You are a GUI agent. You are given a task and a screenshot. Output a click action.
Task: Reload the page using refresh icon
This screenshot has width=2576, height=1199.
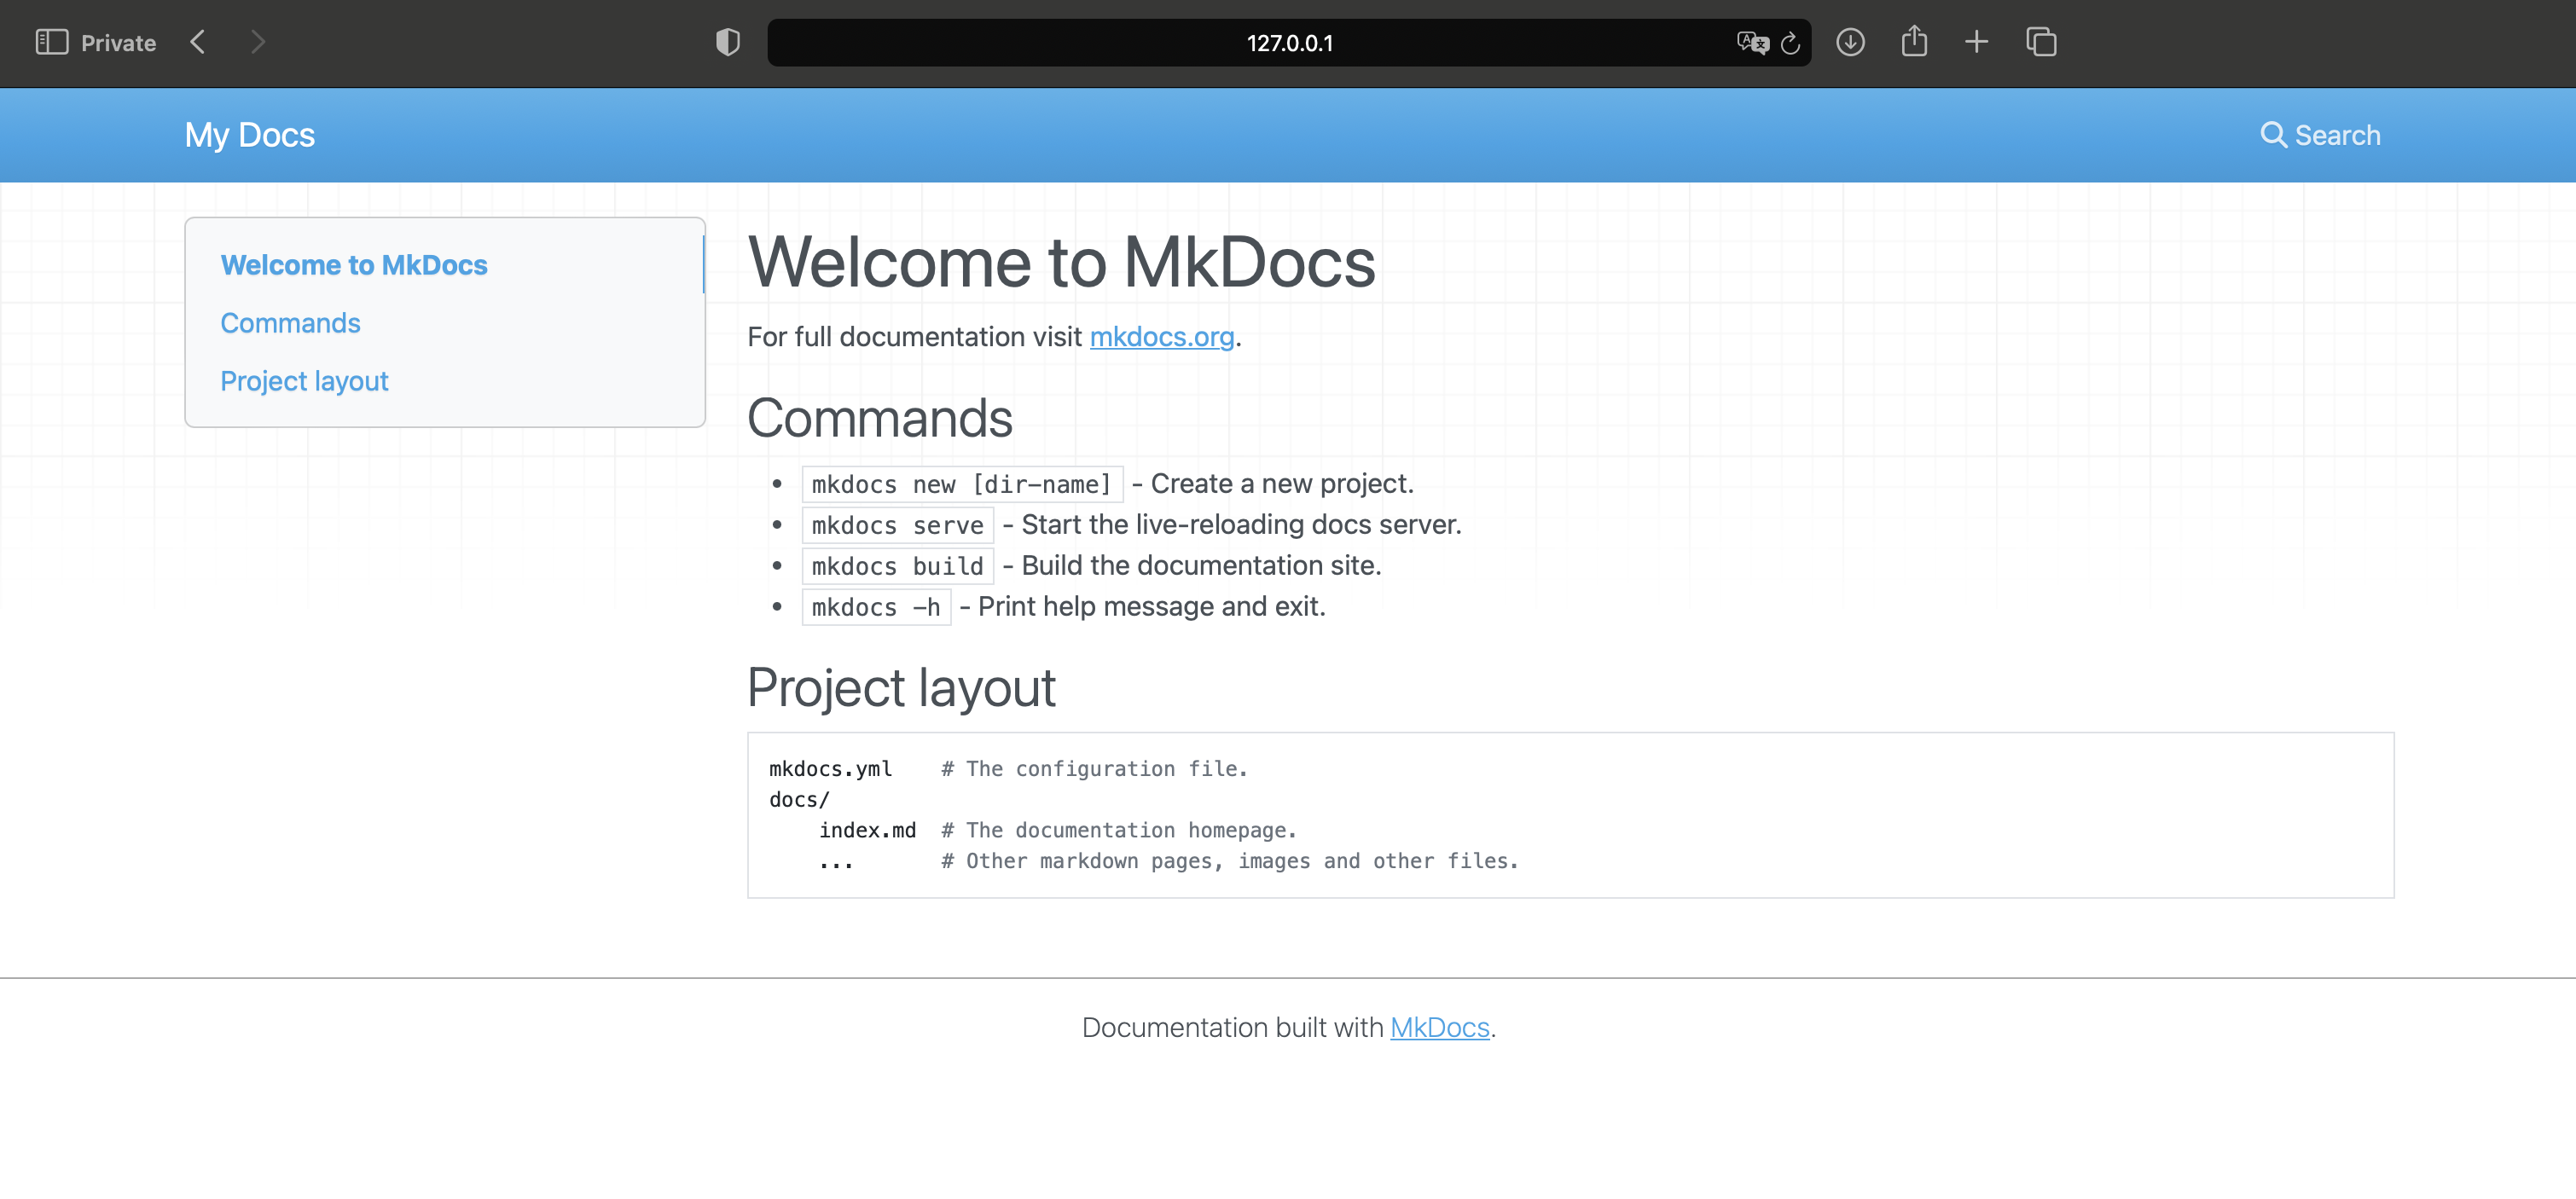(1791, 43)
